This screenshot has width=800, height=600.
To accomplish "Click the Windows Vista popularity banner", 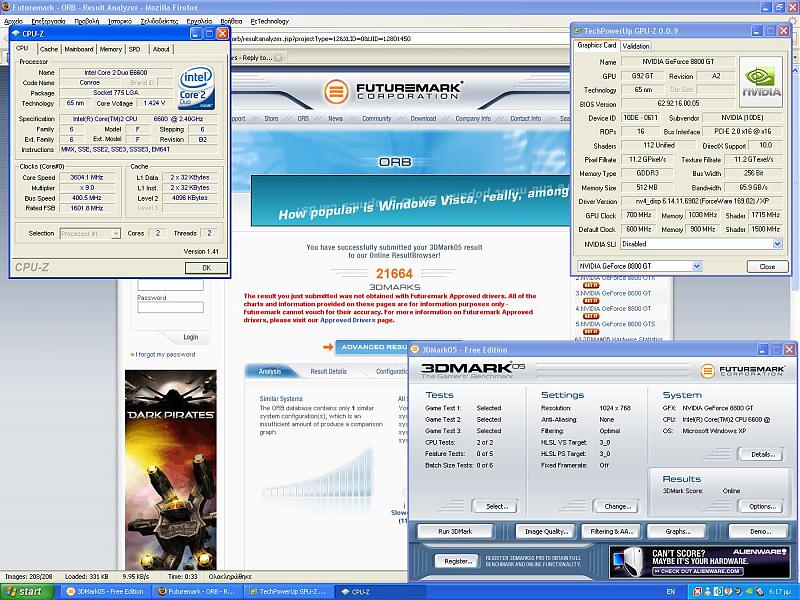I will pos(410,201).
